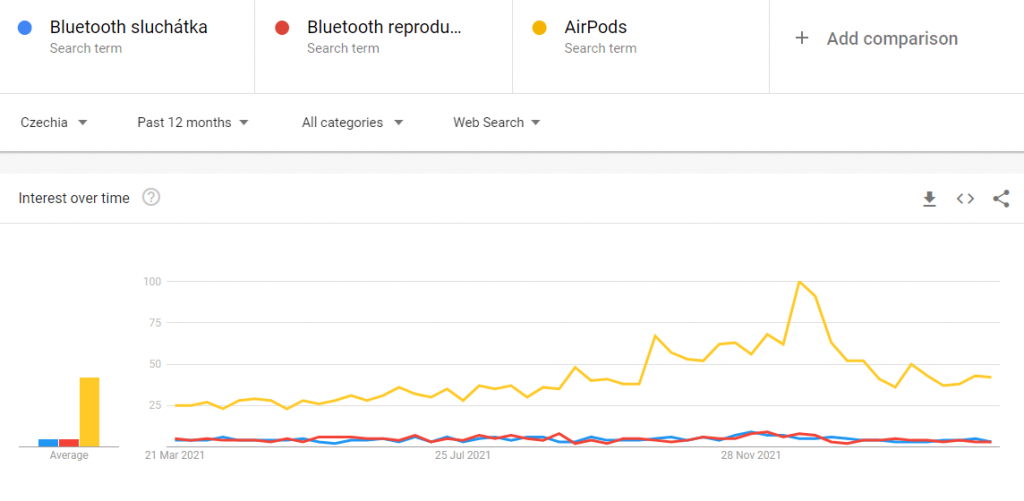Viewport: 1024px width, 501px height.
Task: Click the embed code icon
Action: 965,199
